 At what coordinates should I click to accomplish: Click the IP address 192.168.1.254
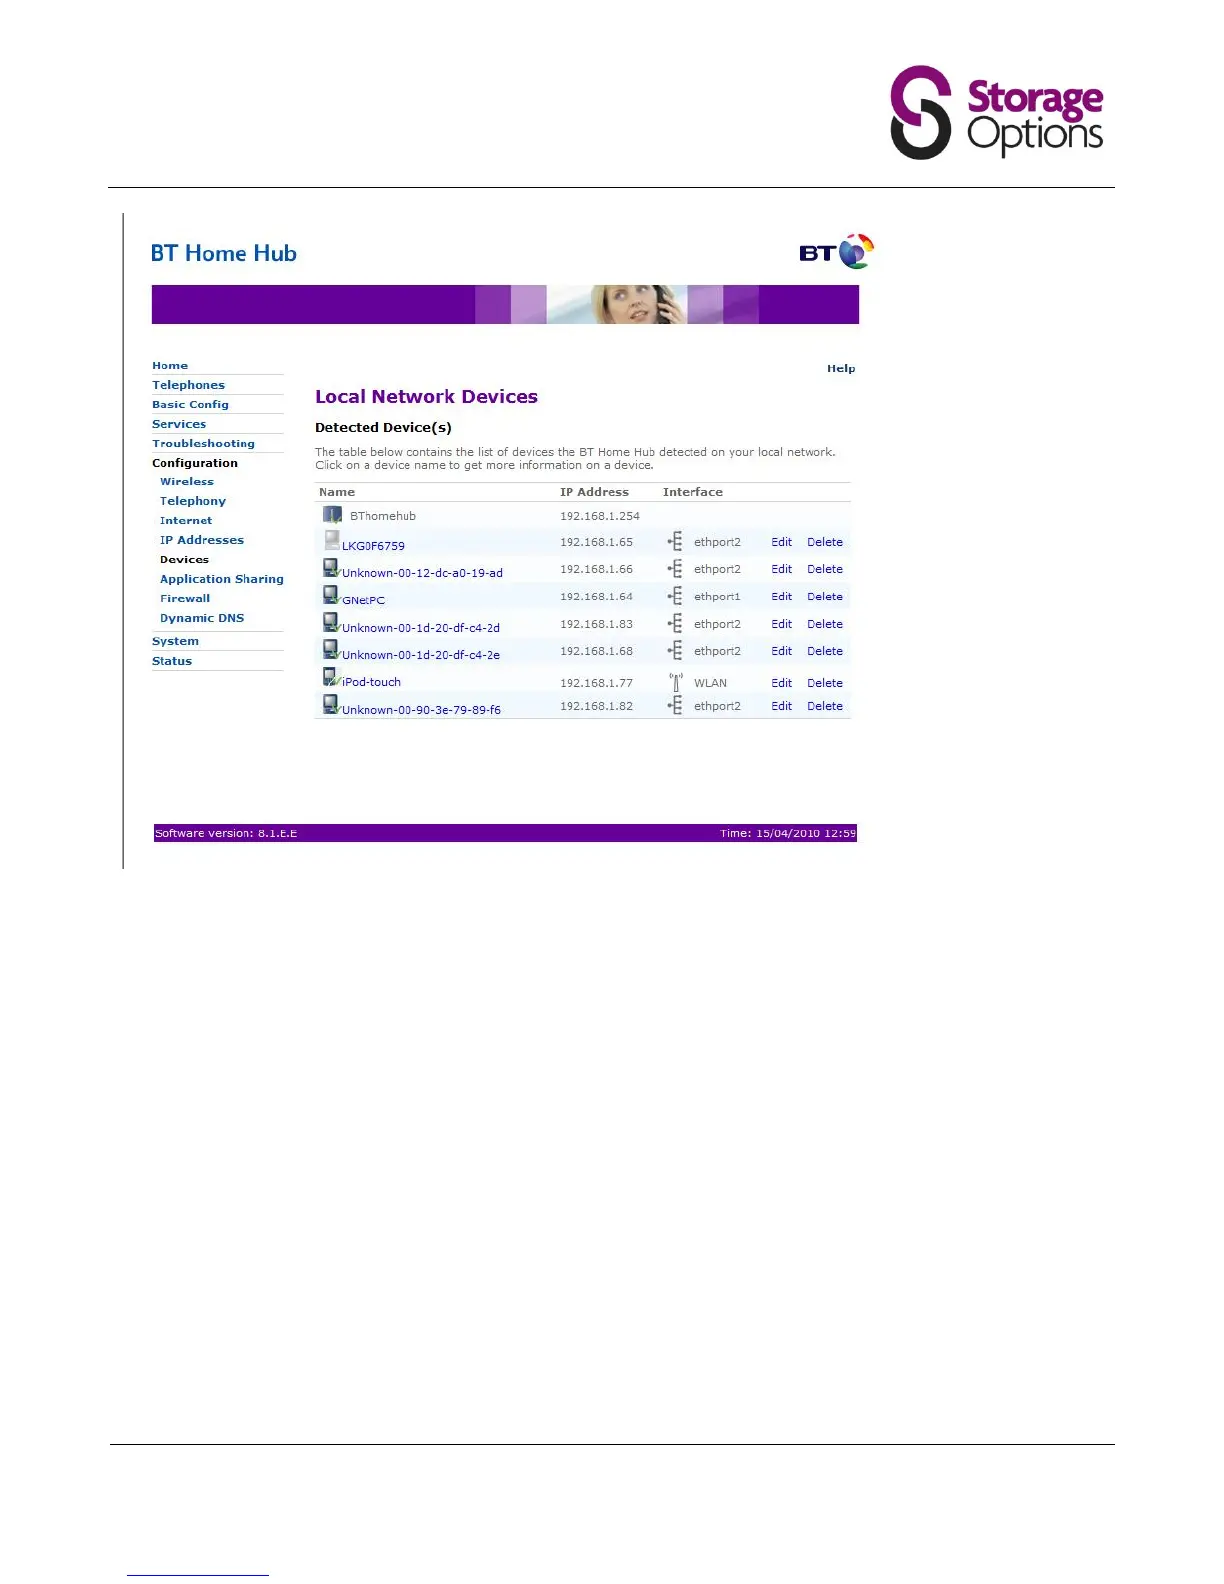600,516
